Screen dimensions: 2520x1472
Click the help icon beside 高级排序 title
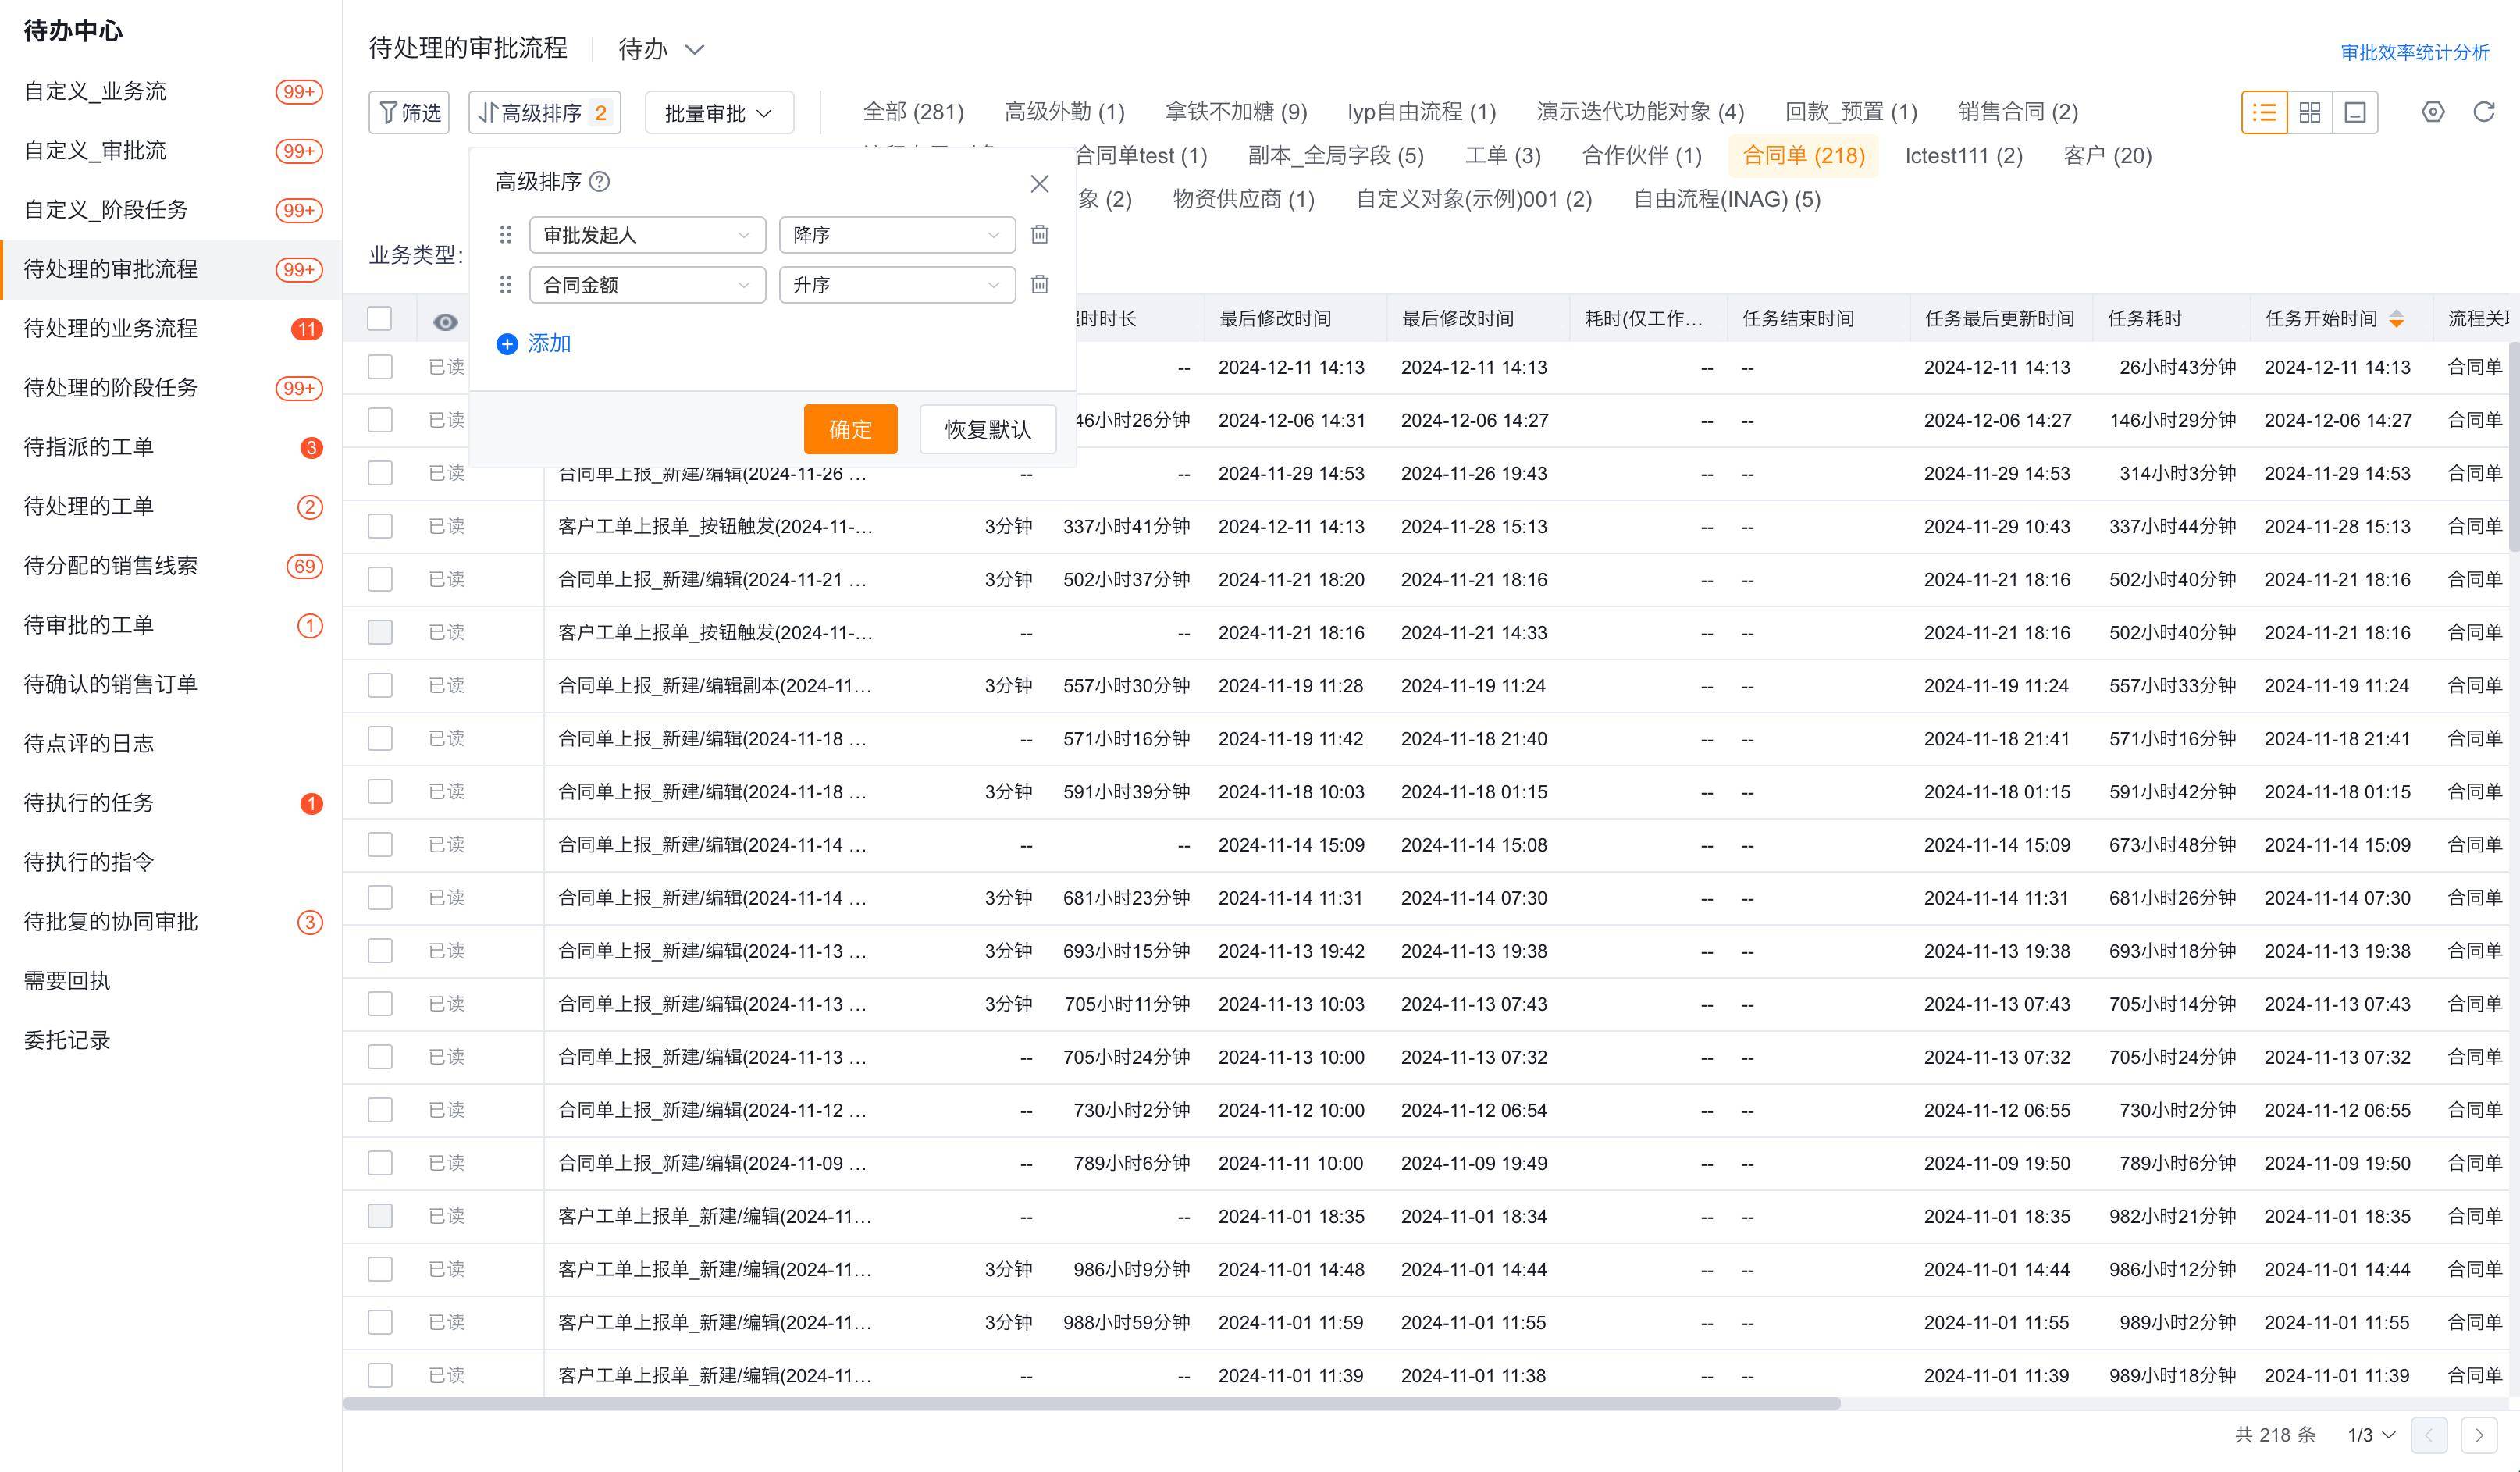pyautogui.click(x=599, y=182)
